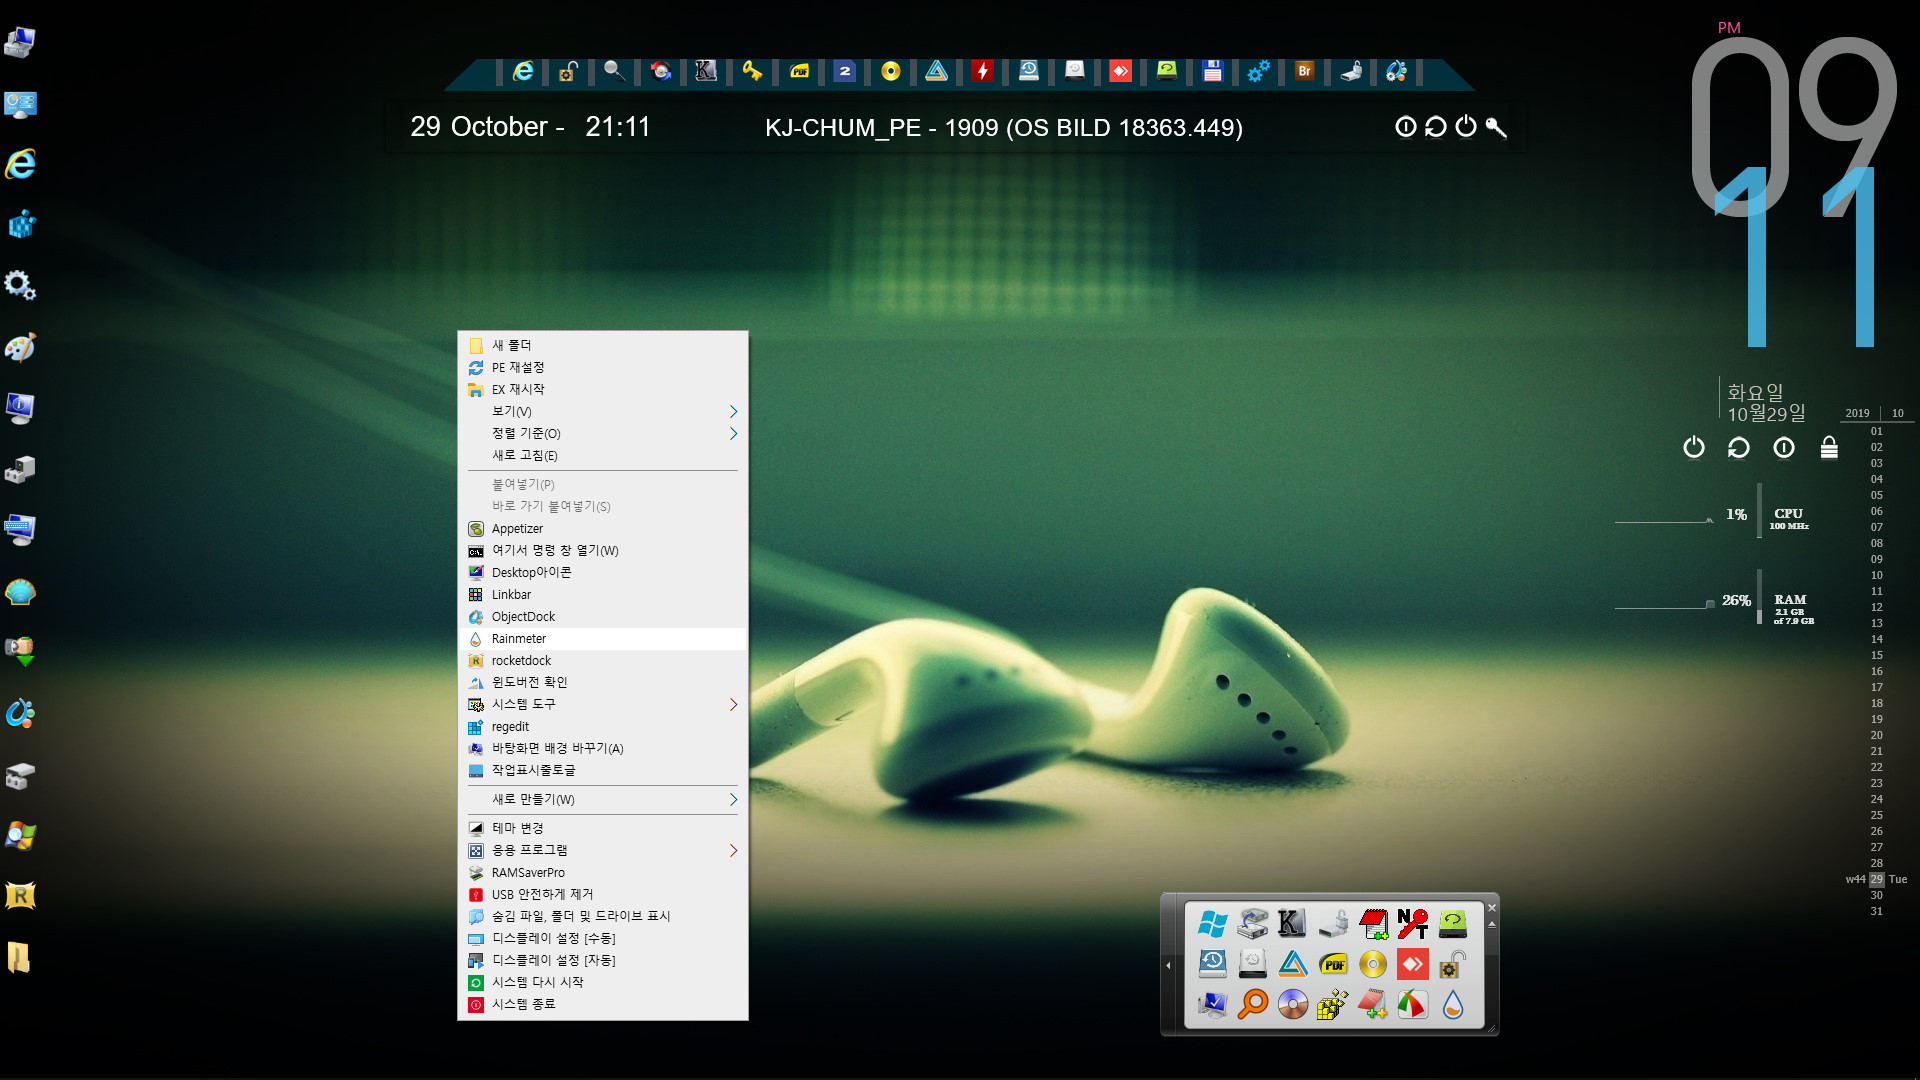Image resolution: width=1920 pixels, height=1080 pixels.
Task: Click the padlock icon in the right clock widget
Action: (x=1829, y=447)
